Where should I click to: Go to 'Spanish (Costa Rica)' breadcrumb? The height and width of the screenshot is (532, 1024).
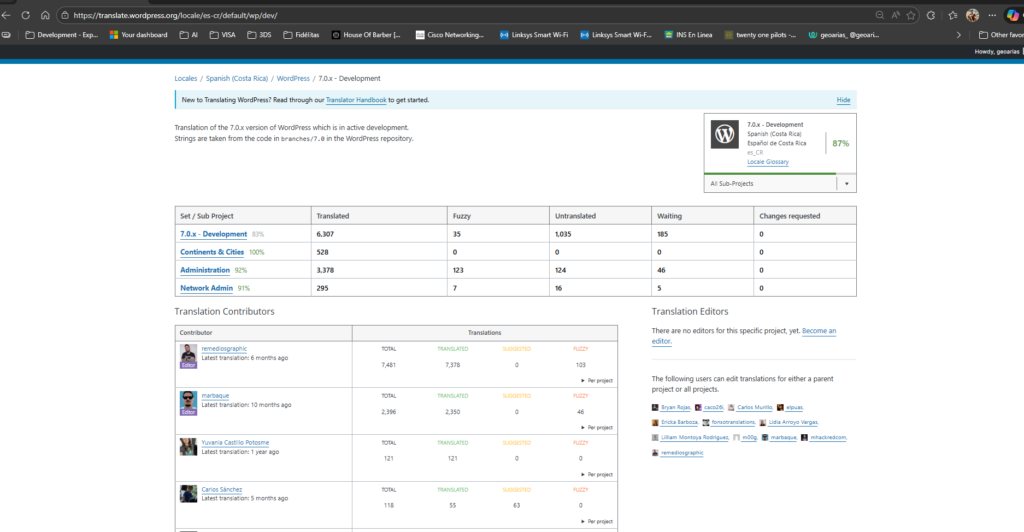pyautogui.click(x=237, y=78)
